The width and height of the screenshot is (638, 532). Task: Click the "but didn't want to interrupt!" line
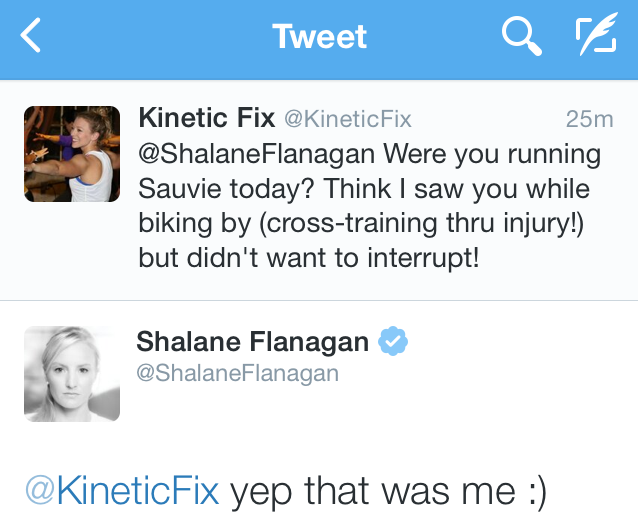309,257
